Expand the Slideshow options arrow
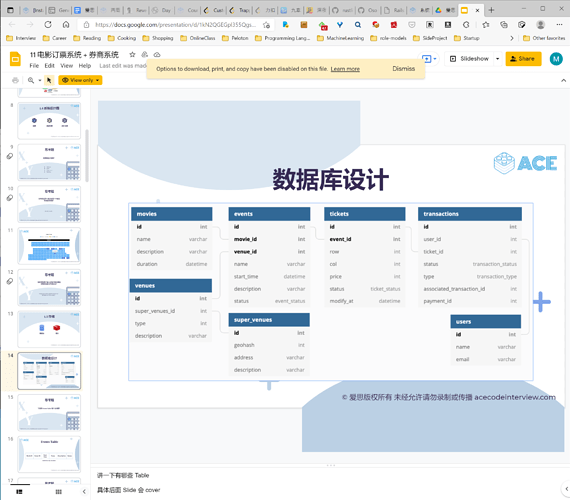The image size is (570, 500). click(x=497, y=59)
